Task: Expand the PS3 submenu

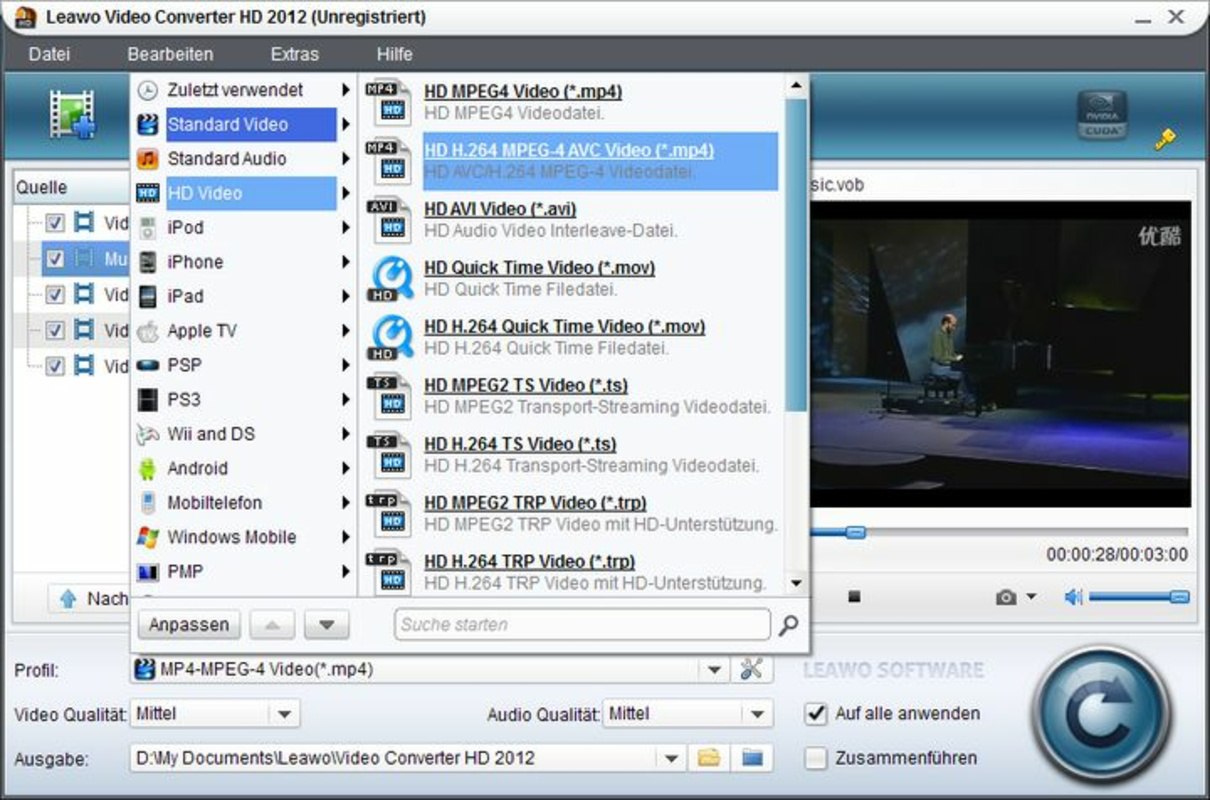Action: click(x=345, y=400)
